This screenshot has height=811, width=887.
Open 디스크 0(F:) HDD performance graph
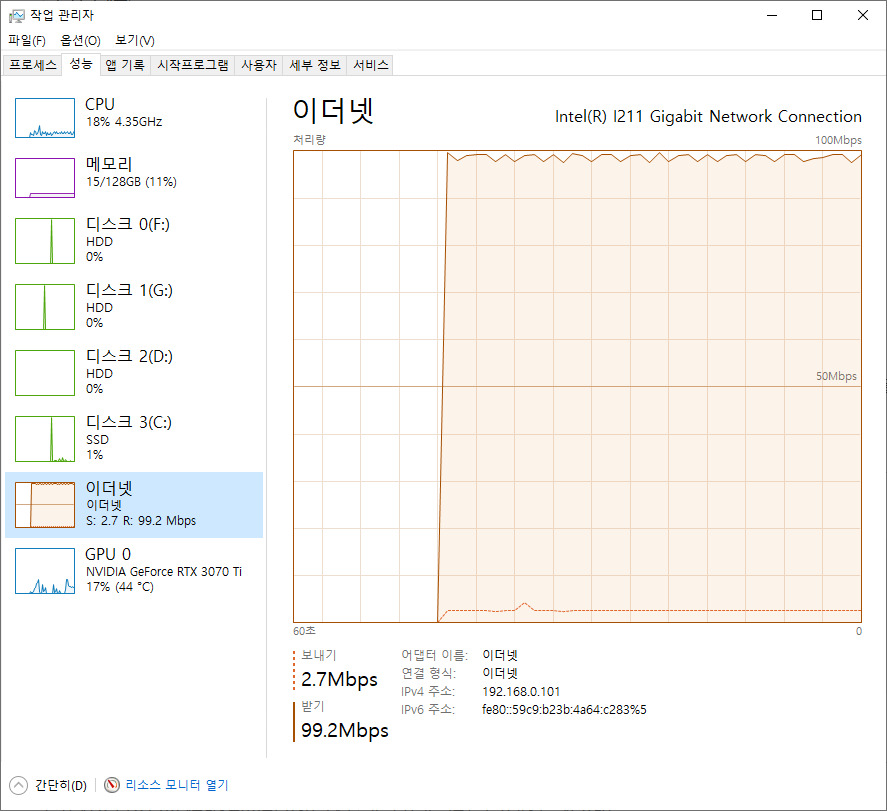click(x=45, y=241)
